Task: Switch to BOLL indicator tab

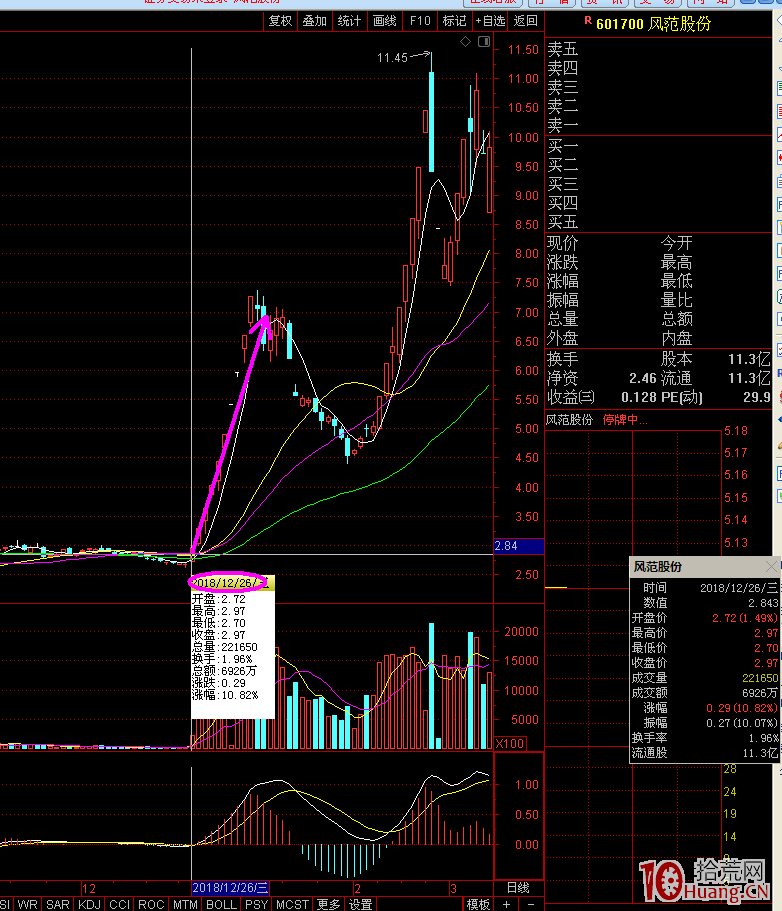Action: tap(221, 904)
